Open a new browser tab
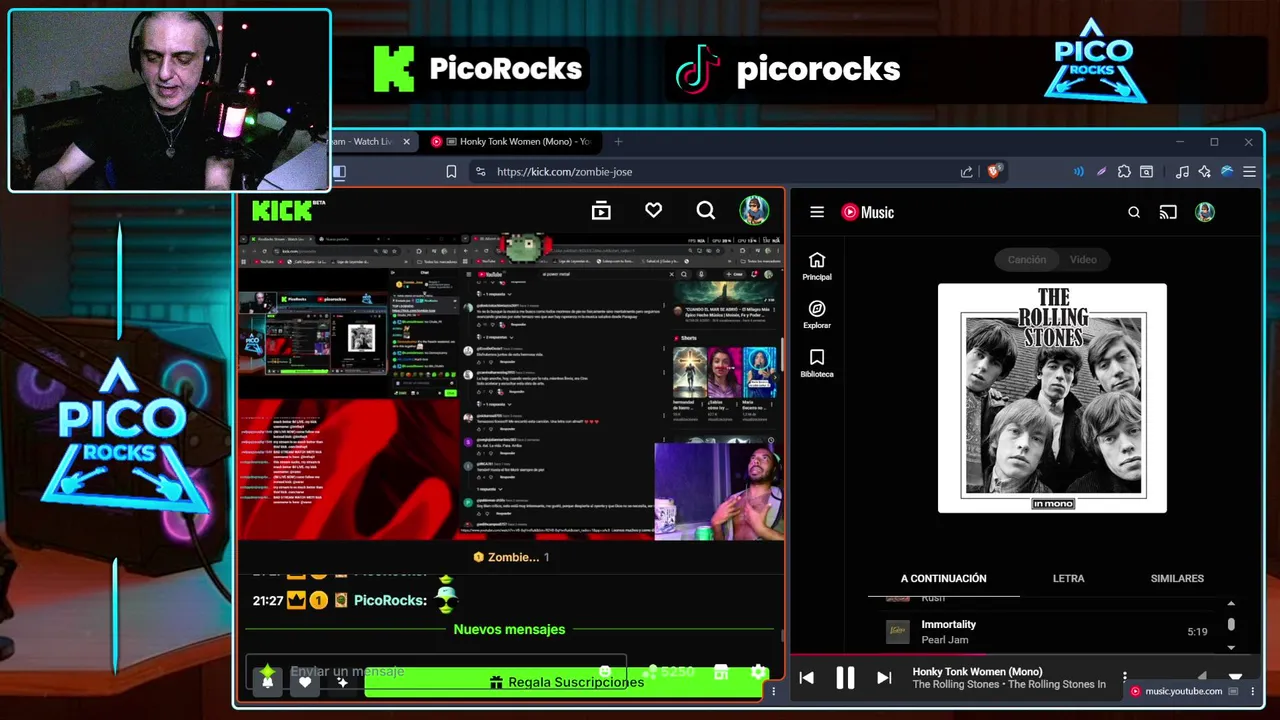The image size is (1280, 720). pyautogui.click(x=618, y=142)
